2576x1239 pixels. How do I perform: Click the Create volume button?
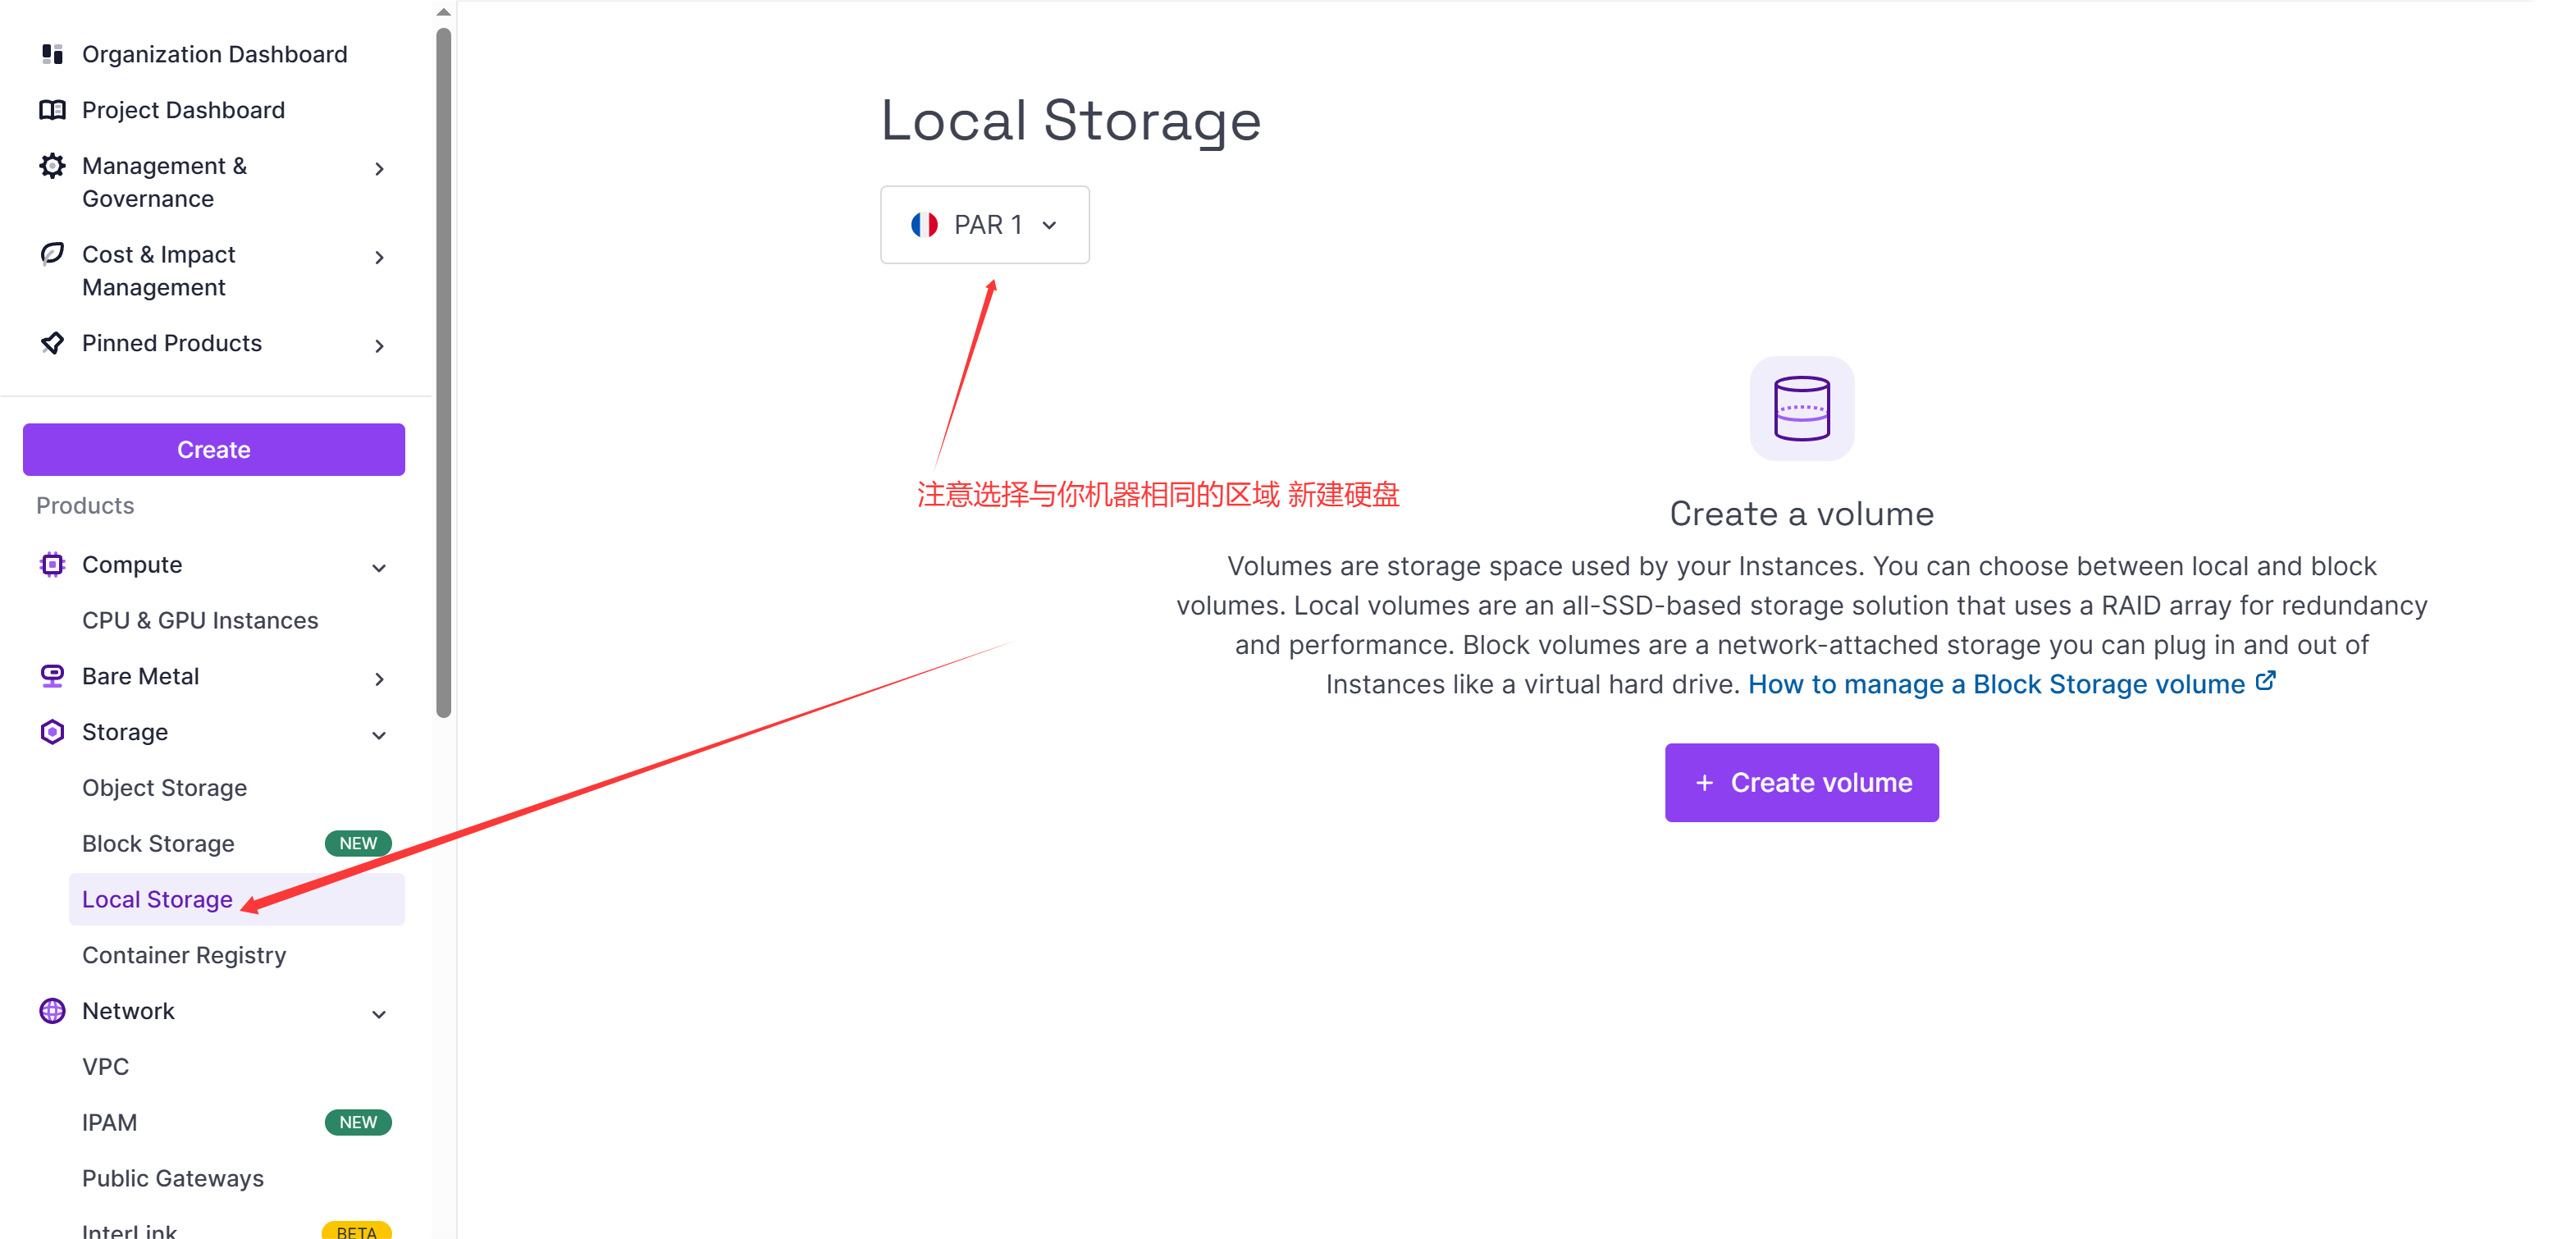point(1801,783)
